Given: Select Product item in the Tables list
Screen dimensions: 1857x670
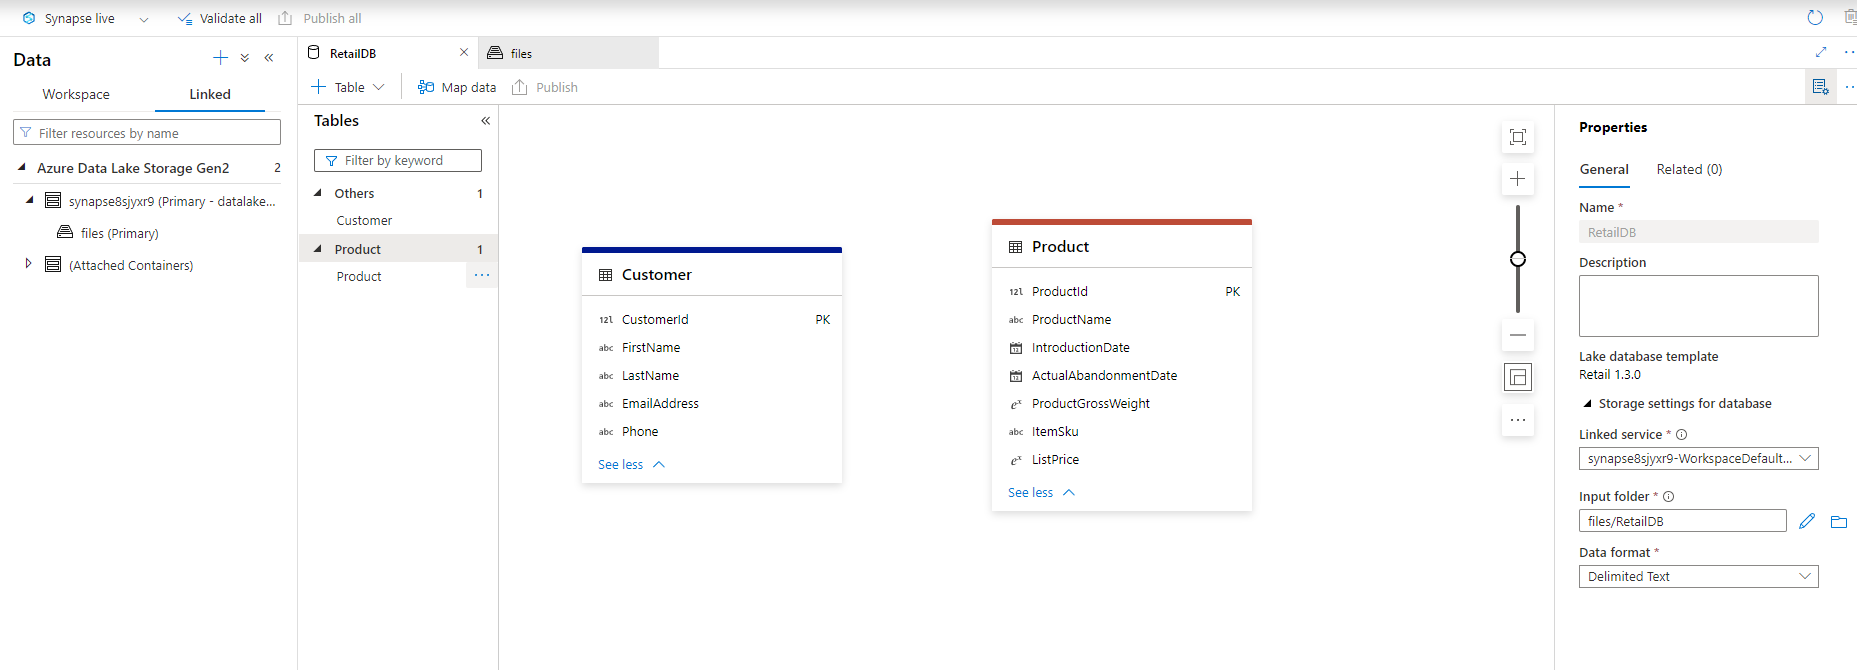Looking at the screenshot, I should [359, 276].
